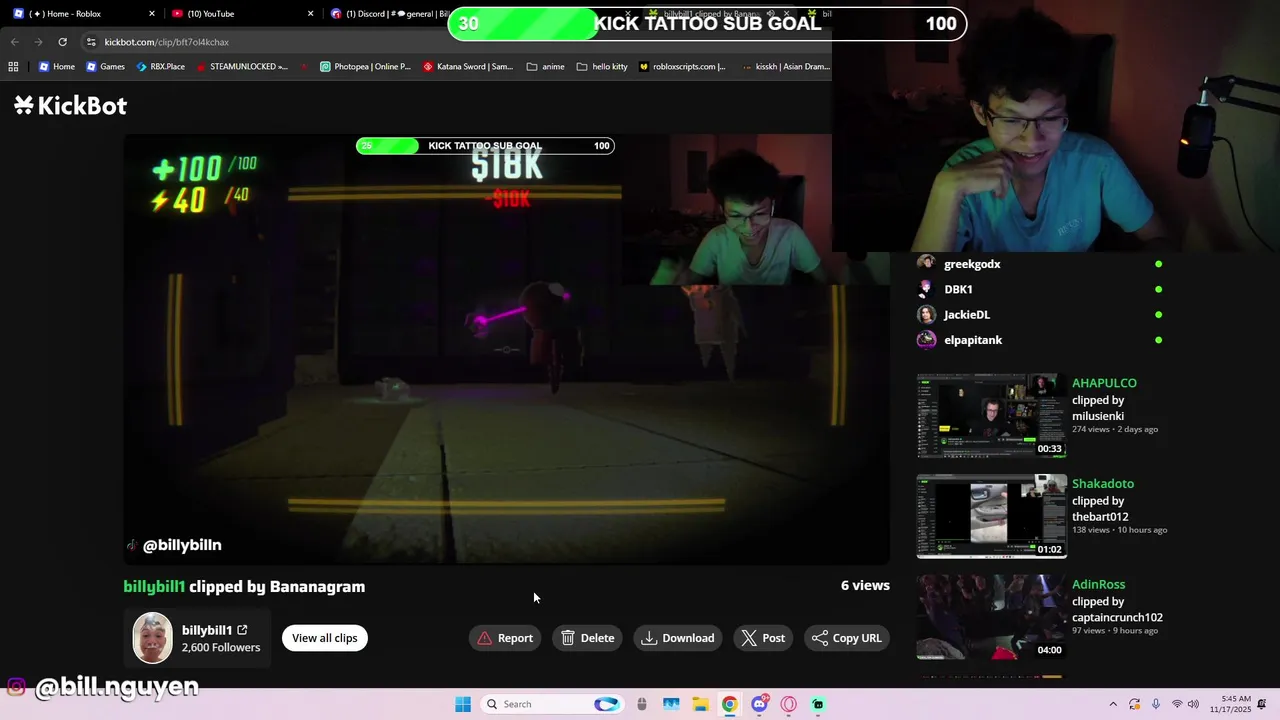Expand the anime bookmarks folder
1280x720 pixels.
coord(545,67)
